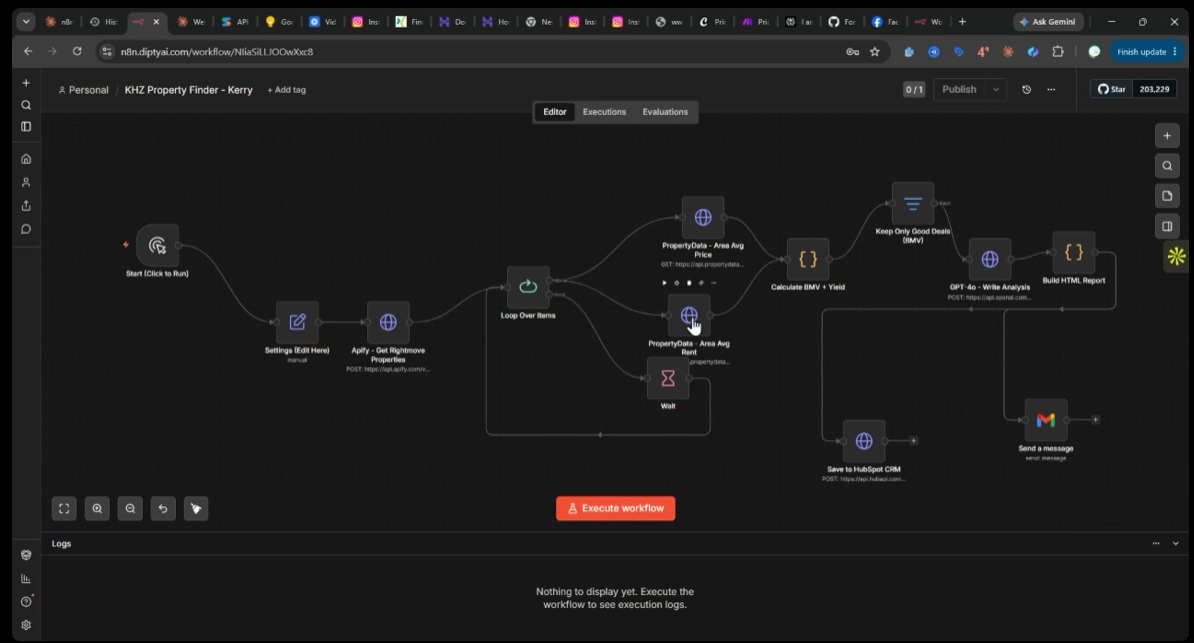
Task: Delete the hovered node via trash icon
Action: pos(689,283)
